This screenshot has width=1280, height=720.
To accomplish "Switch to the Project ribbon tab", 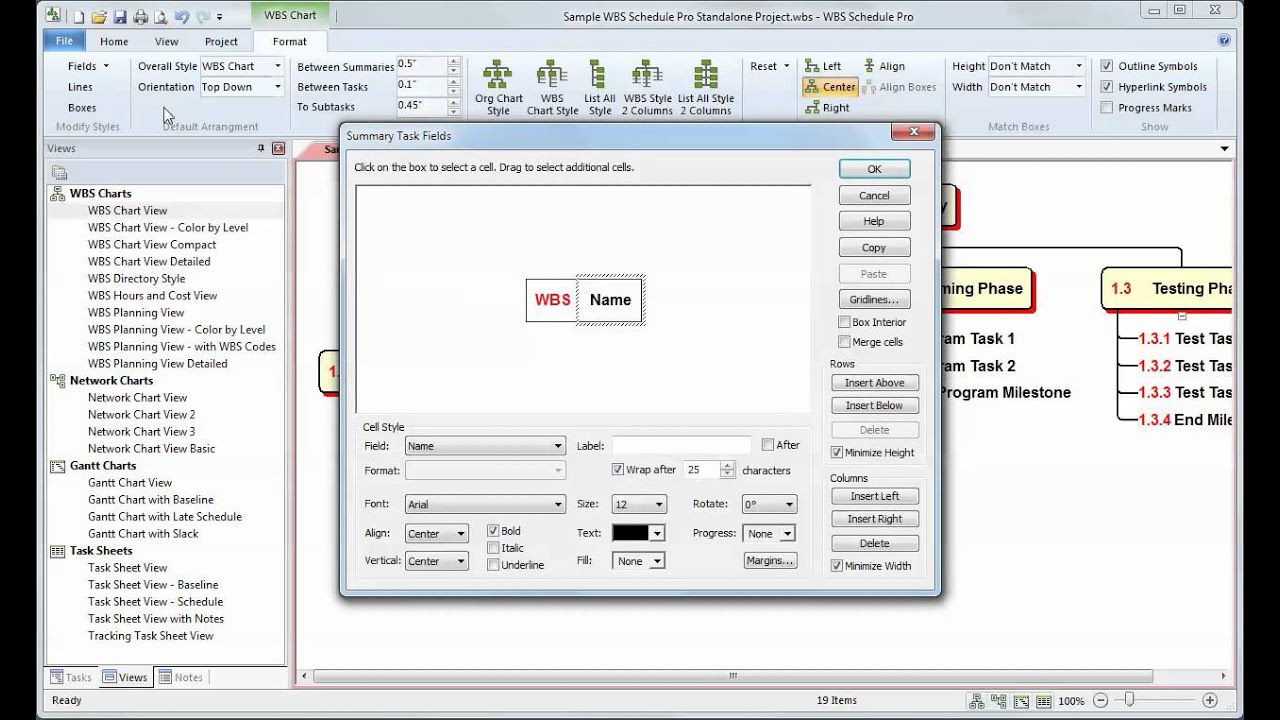I will pyautogui.click(x=221, y=41).
